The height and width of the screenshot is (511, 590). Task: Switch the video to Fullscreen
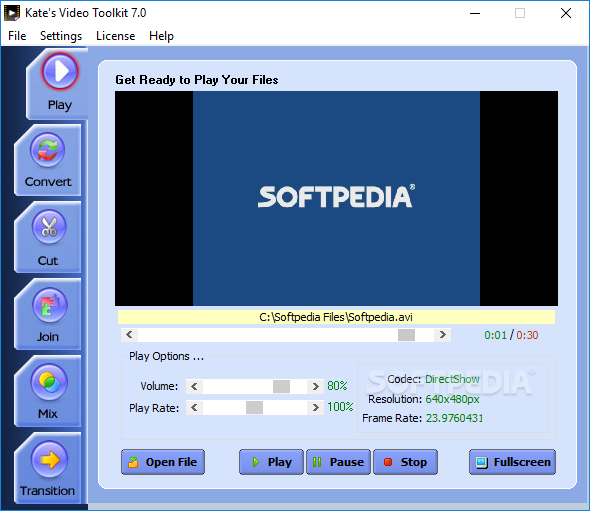pos(512,462)
